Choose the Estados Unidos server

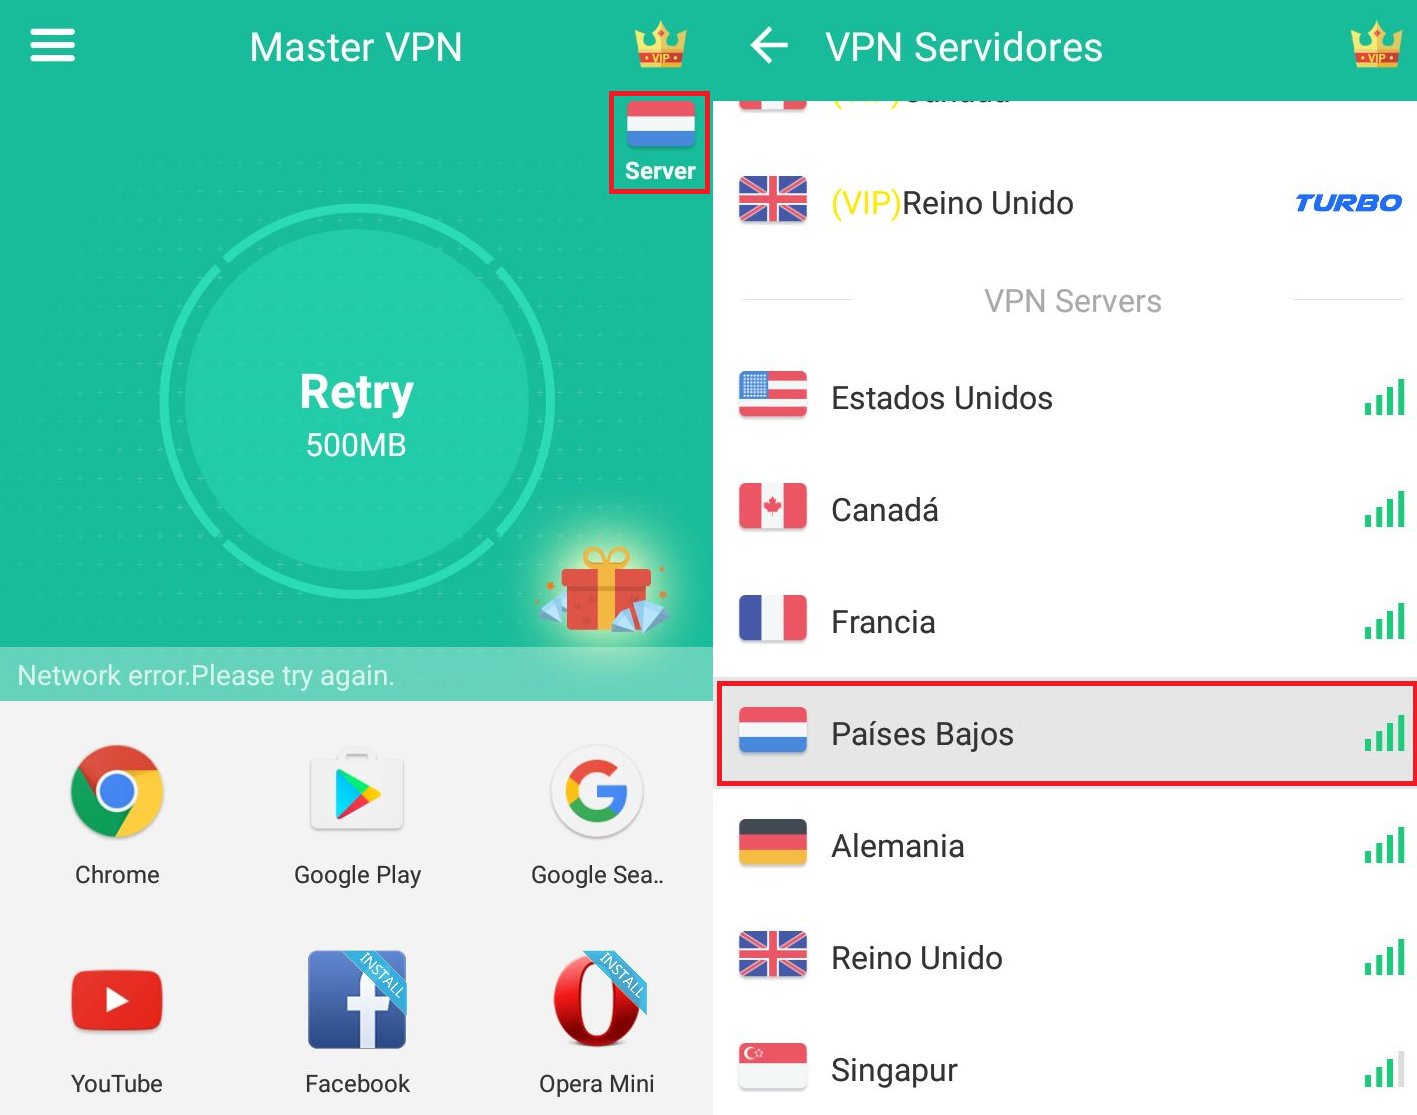pyautogui.click(x=1065, y=398)
